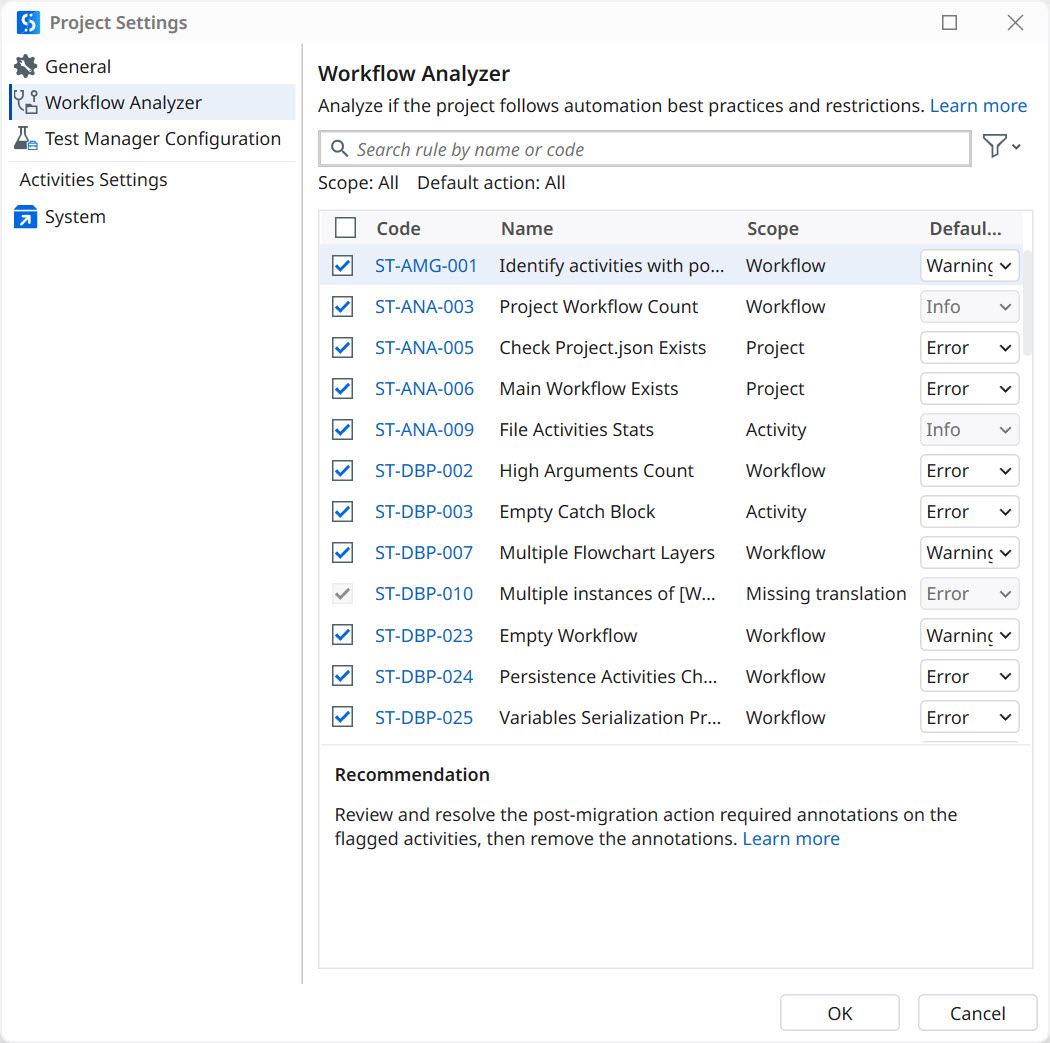Click the UiPath Studio logo in title bar
1050x1043 pixels.
[28, 22]
